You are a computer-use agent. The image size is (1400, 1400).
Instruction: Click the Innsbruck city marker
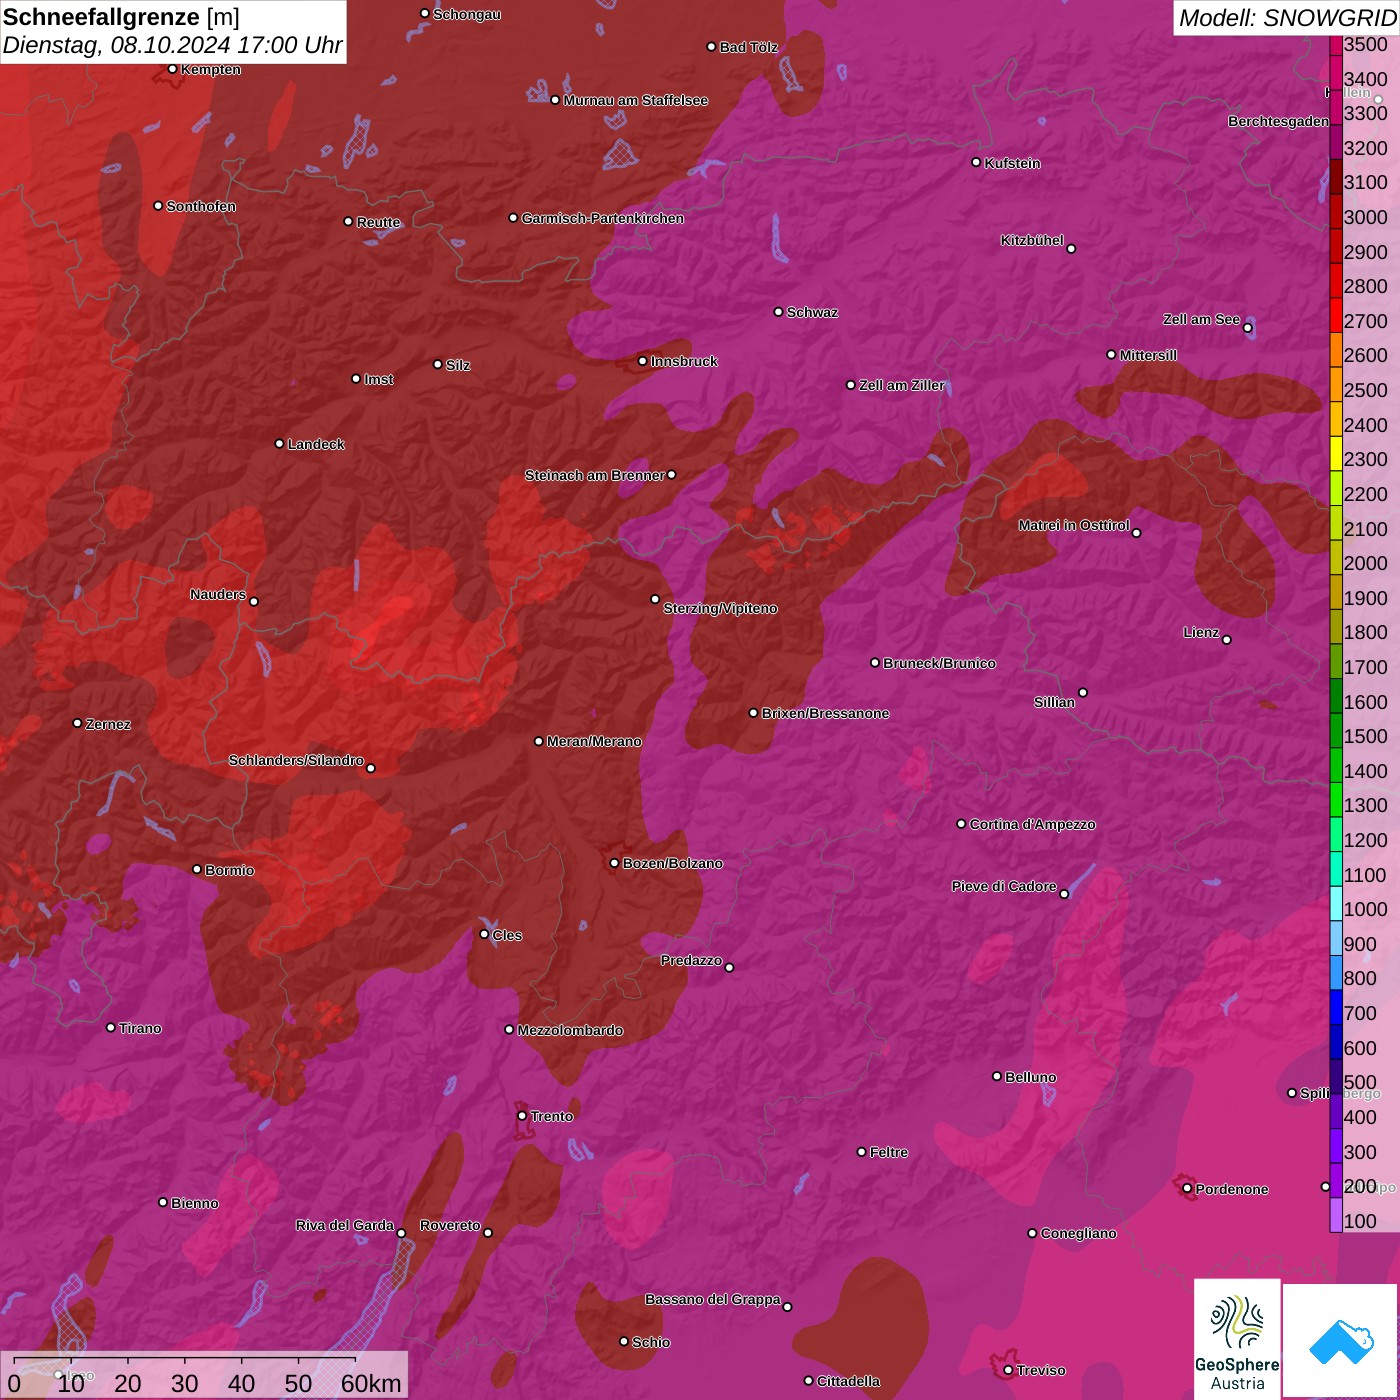pos(643,361)
